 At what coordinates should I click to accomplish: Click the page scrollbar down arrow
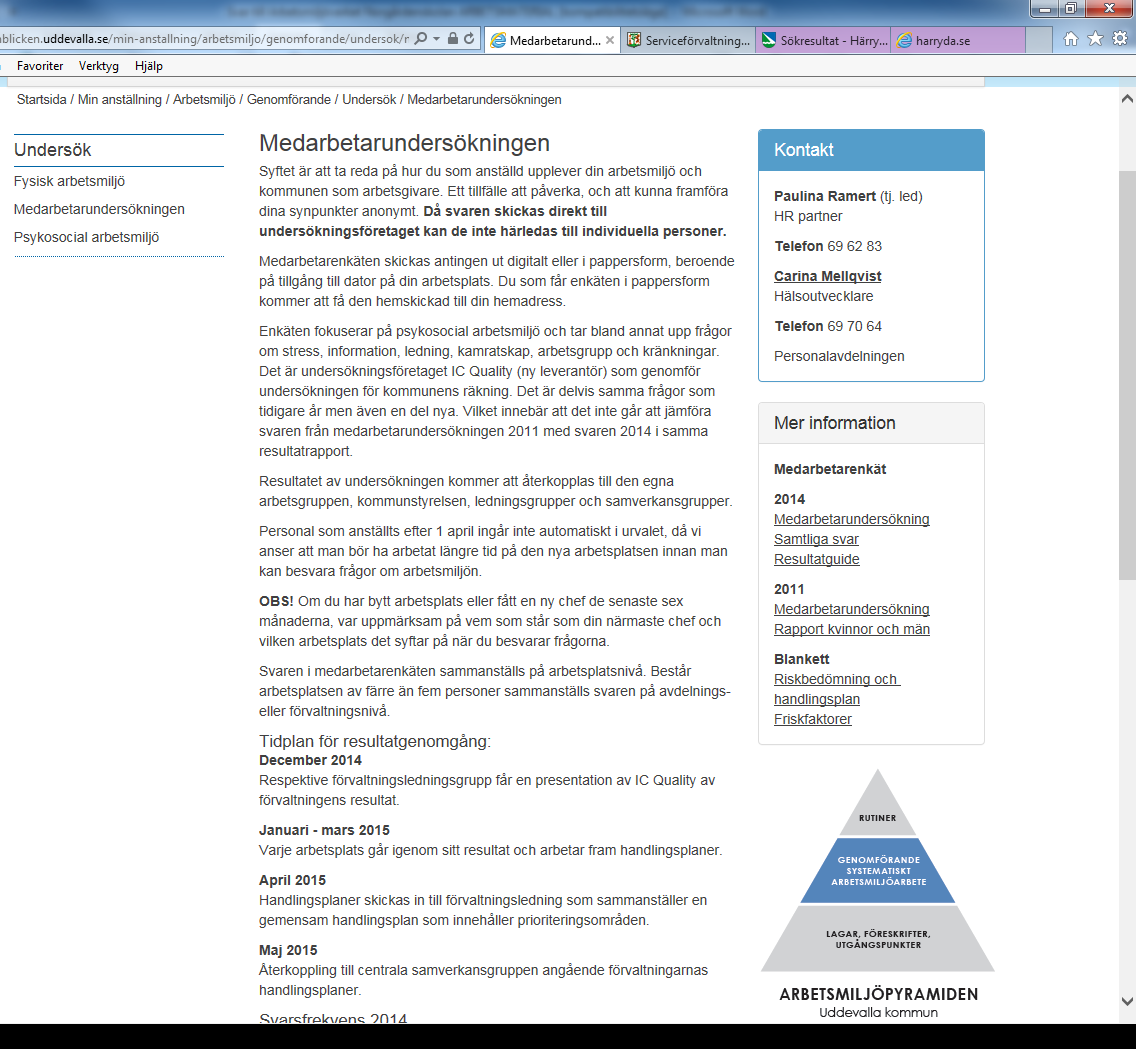1127,1001
